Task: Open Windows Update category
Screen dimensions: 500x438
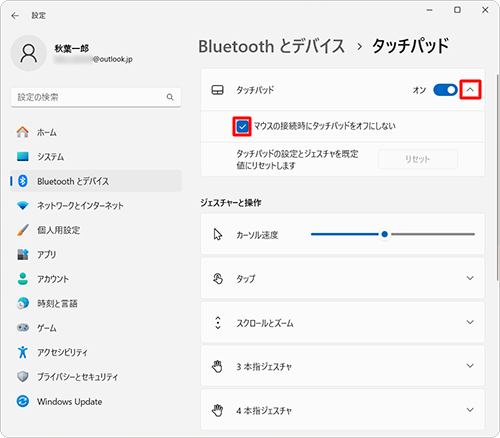Action: point(96,401)
